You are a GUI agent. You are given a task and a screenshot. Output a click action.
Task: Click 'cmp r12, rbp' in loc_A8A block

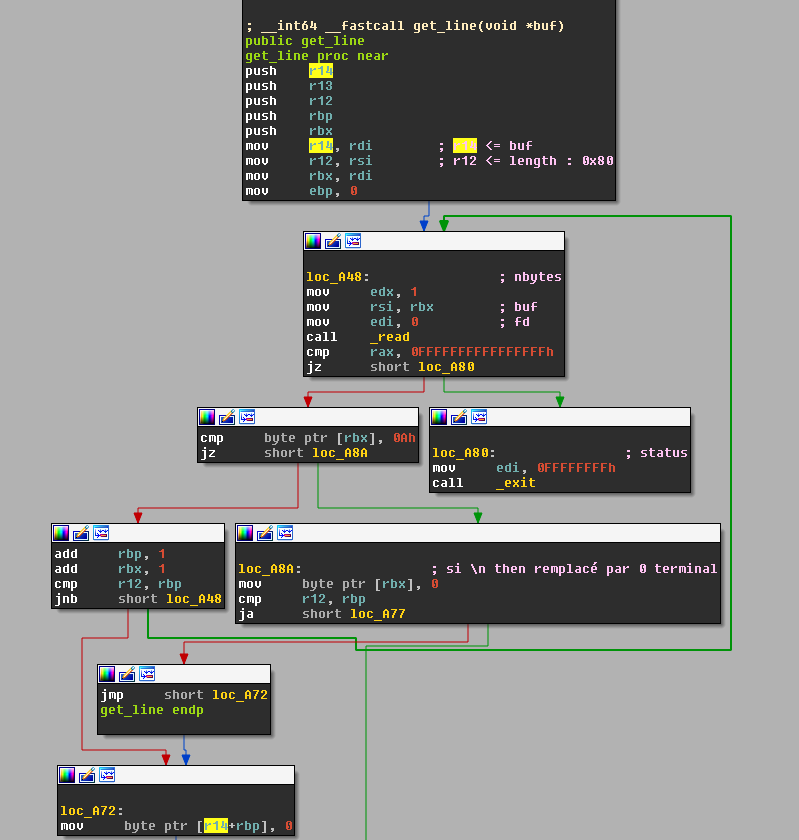pyautogui.click(x=302, y=599)
